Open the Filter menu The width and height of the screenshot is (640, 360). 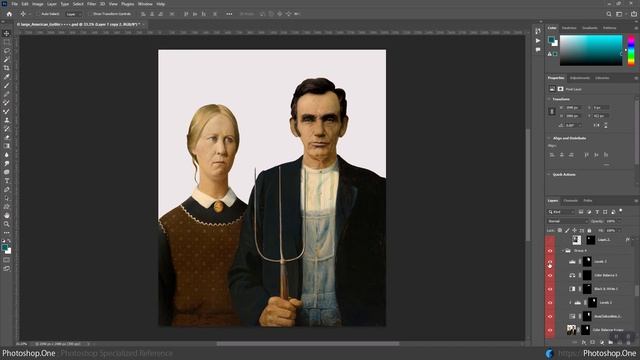(x=91, y=4)
